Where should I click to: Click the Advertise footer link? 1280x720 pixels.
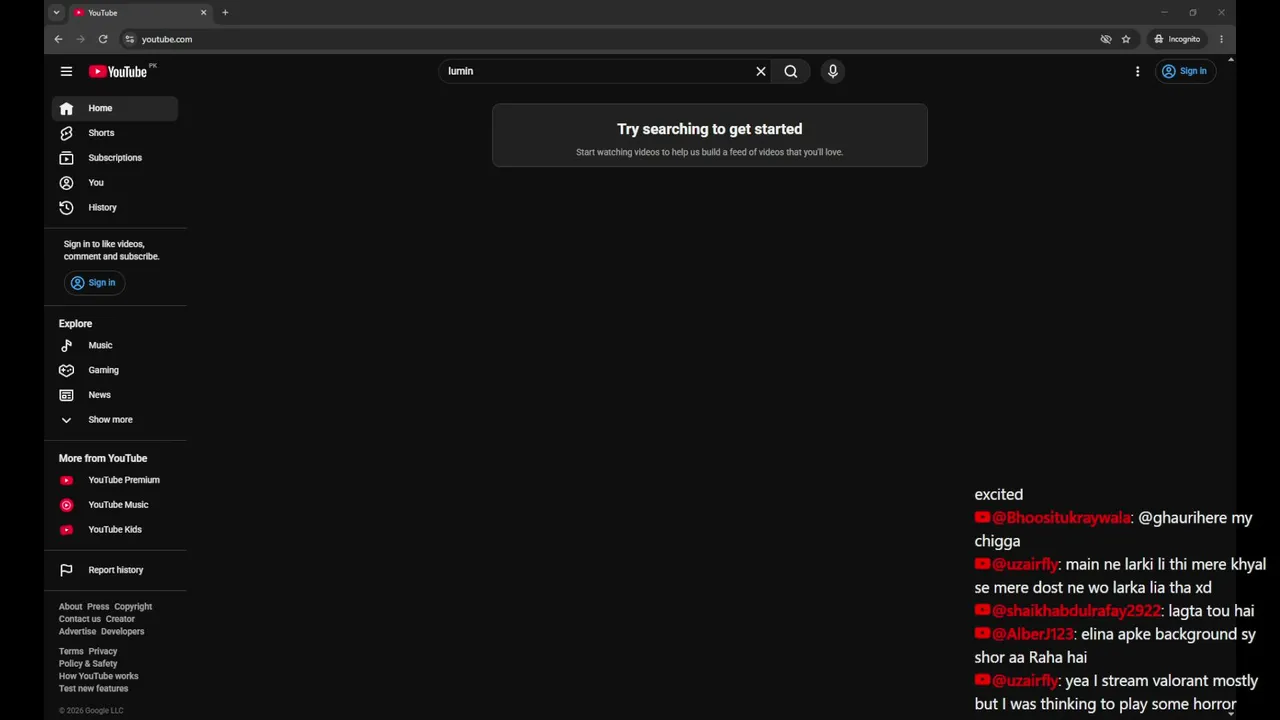pos(77,632)
